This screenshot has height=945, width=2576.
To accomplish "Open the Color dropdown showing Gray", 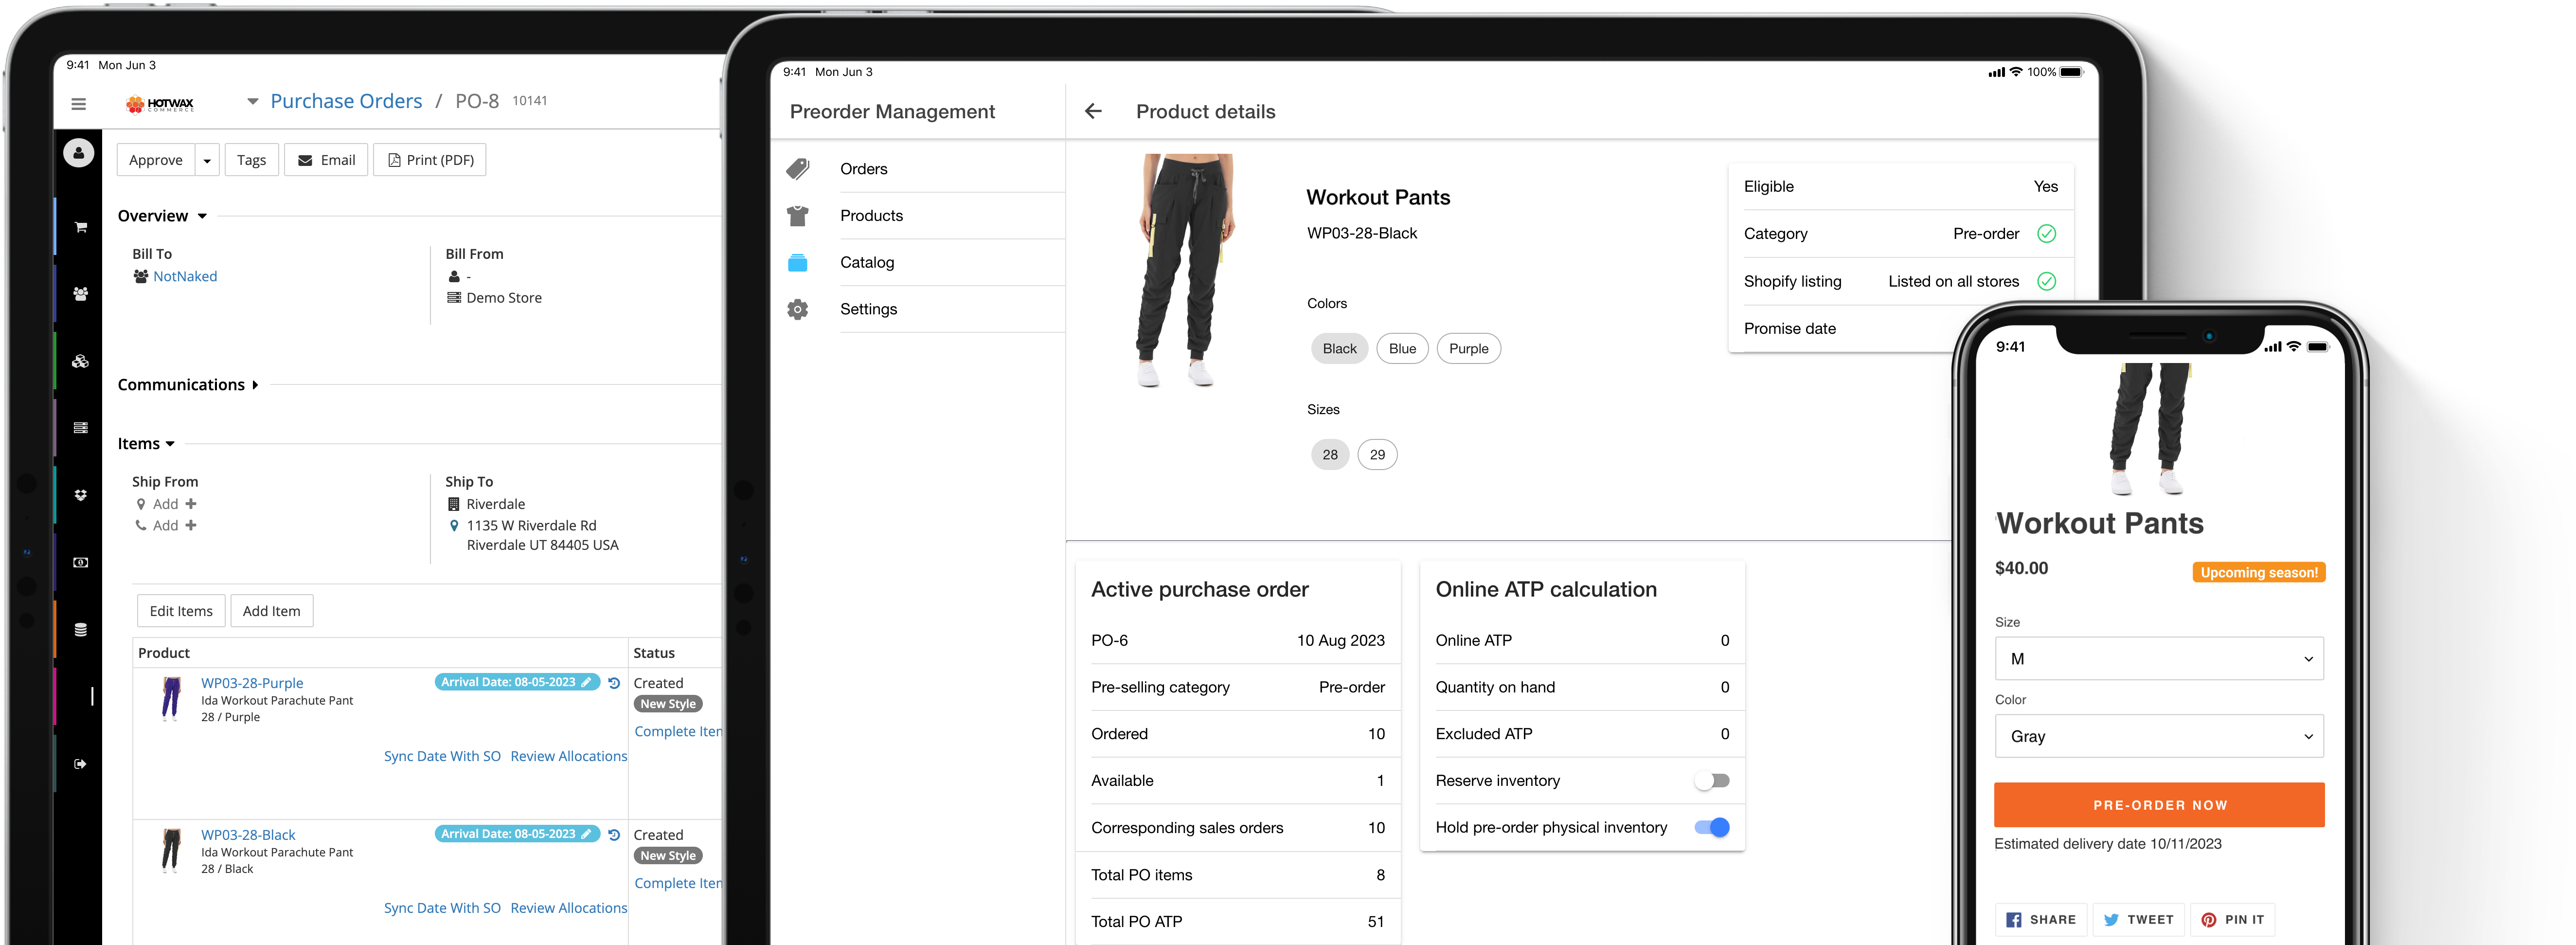I will point(2158,736).
